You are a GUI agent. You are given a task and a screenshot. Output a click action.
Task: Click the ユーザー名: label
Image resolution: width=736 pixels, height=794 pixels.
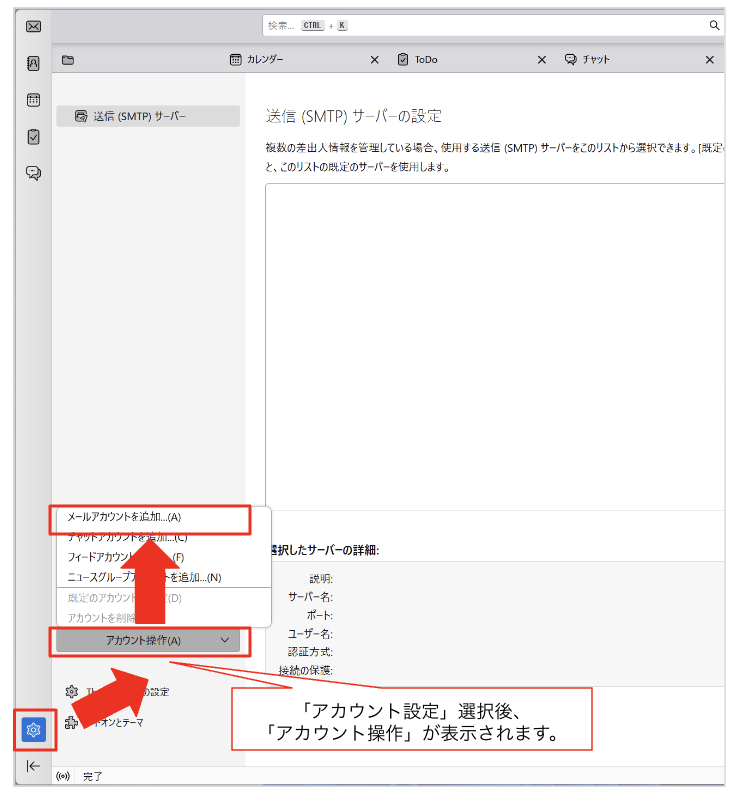pyautogui.click(x=310, y=633)
